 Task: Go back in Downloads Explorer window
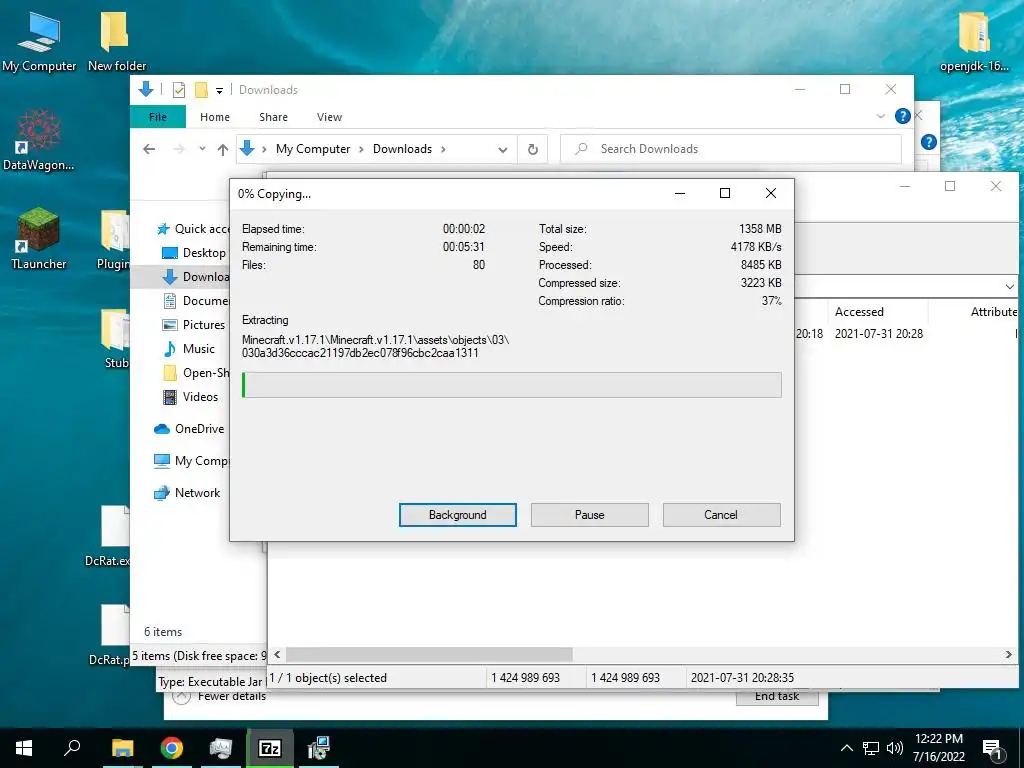pyautogui.click(x=149, y=149)
